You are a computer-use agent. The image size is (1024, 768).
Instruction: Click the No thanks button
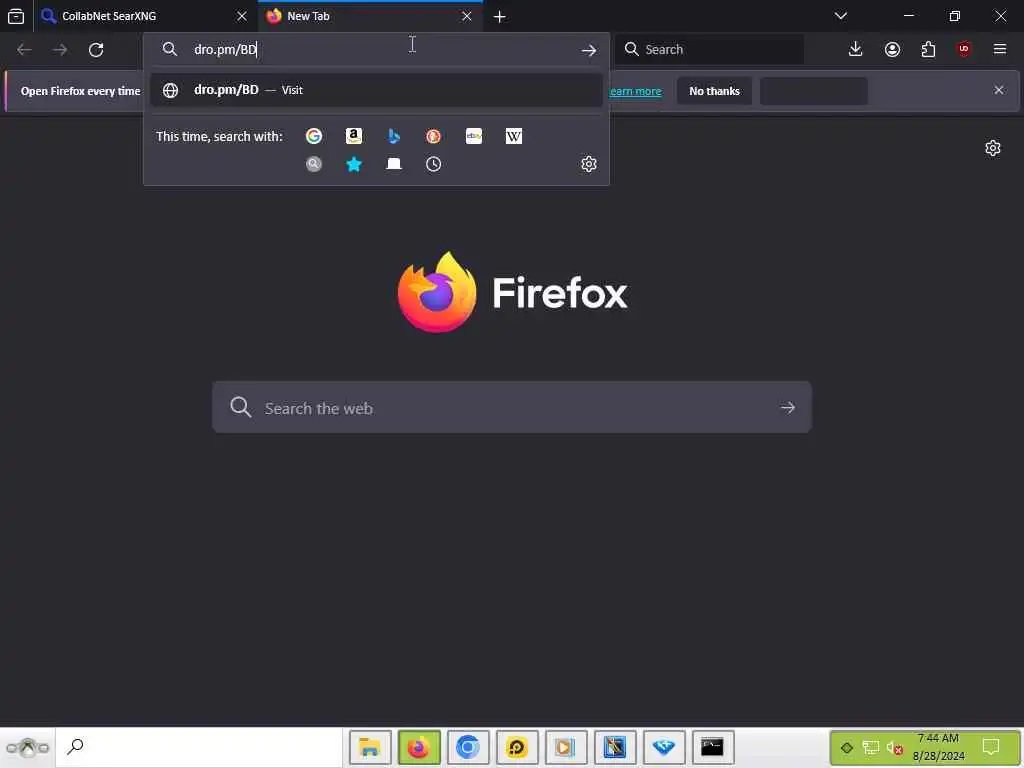(x=714, y=91)
